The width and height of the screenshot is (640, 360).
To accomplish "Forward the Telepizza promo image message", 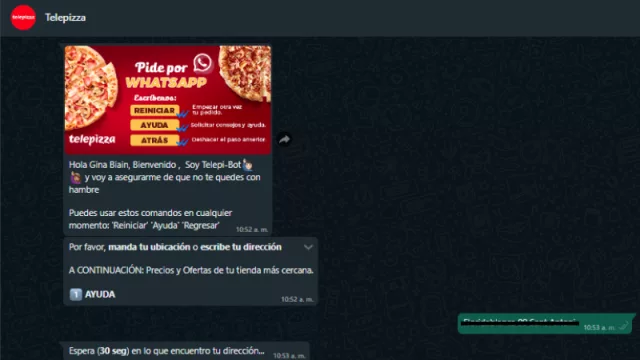I will [284, 139].
